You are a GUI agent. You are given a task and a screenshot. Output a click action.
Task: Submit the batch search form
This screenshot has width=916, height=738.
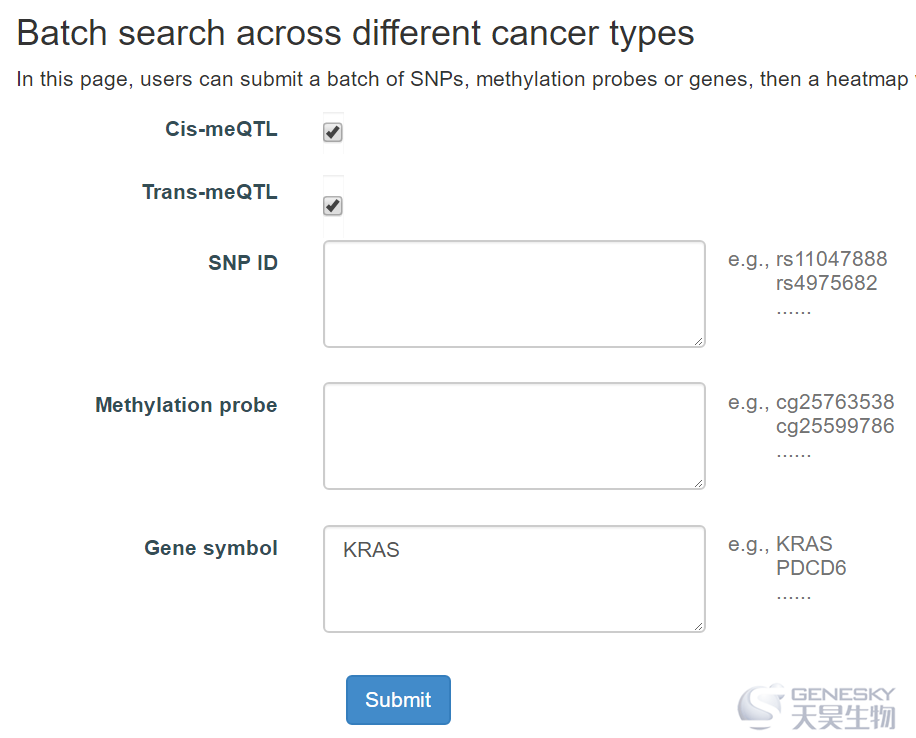click(x=398, y=700)
